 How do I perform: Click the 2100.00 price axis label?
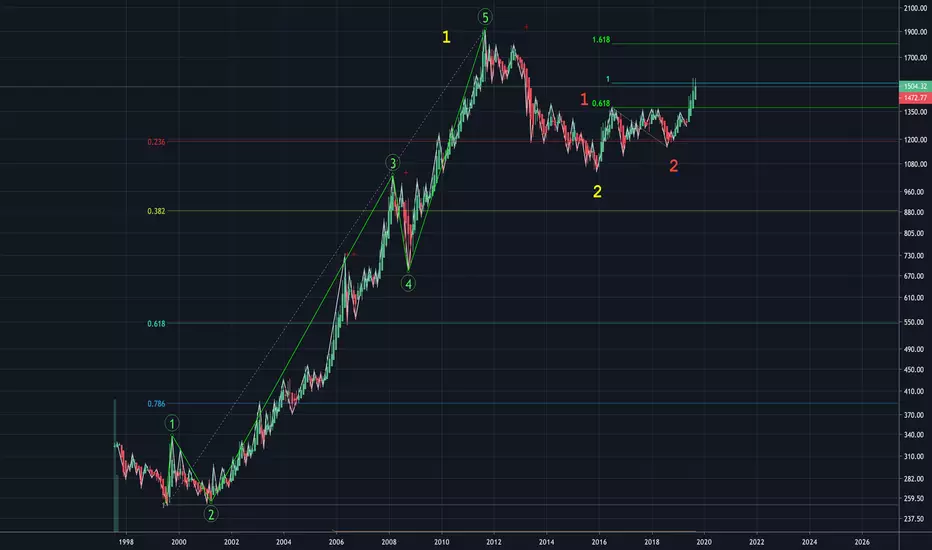[915, 8]
